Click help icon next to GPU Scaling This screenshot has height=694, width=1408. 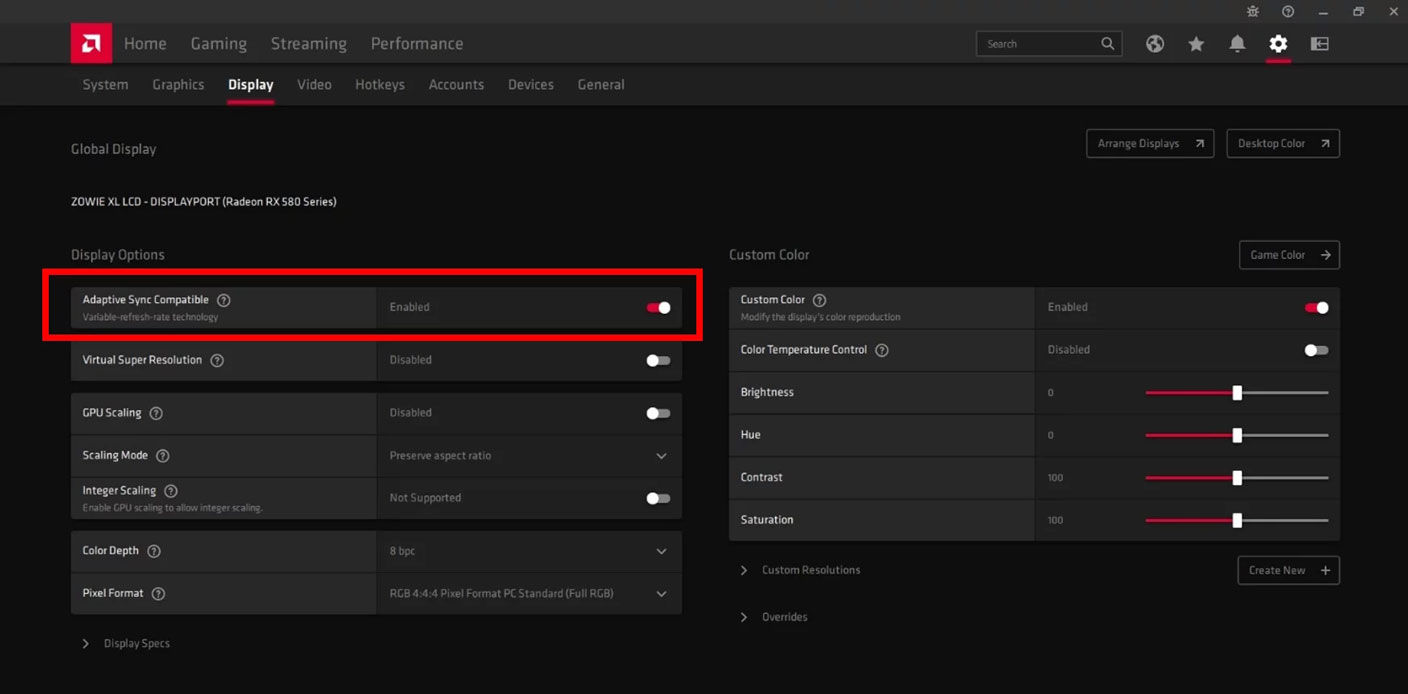coord(156,413)
